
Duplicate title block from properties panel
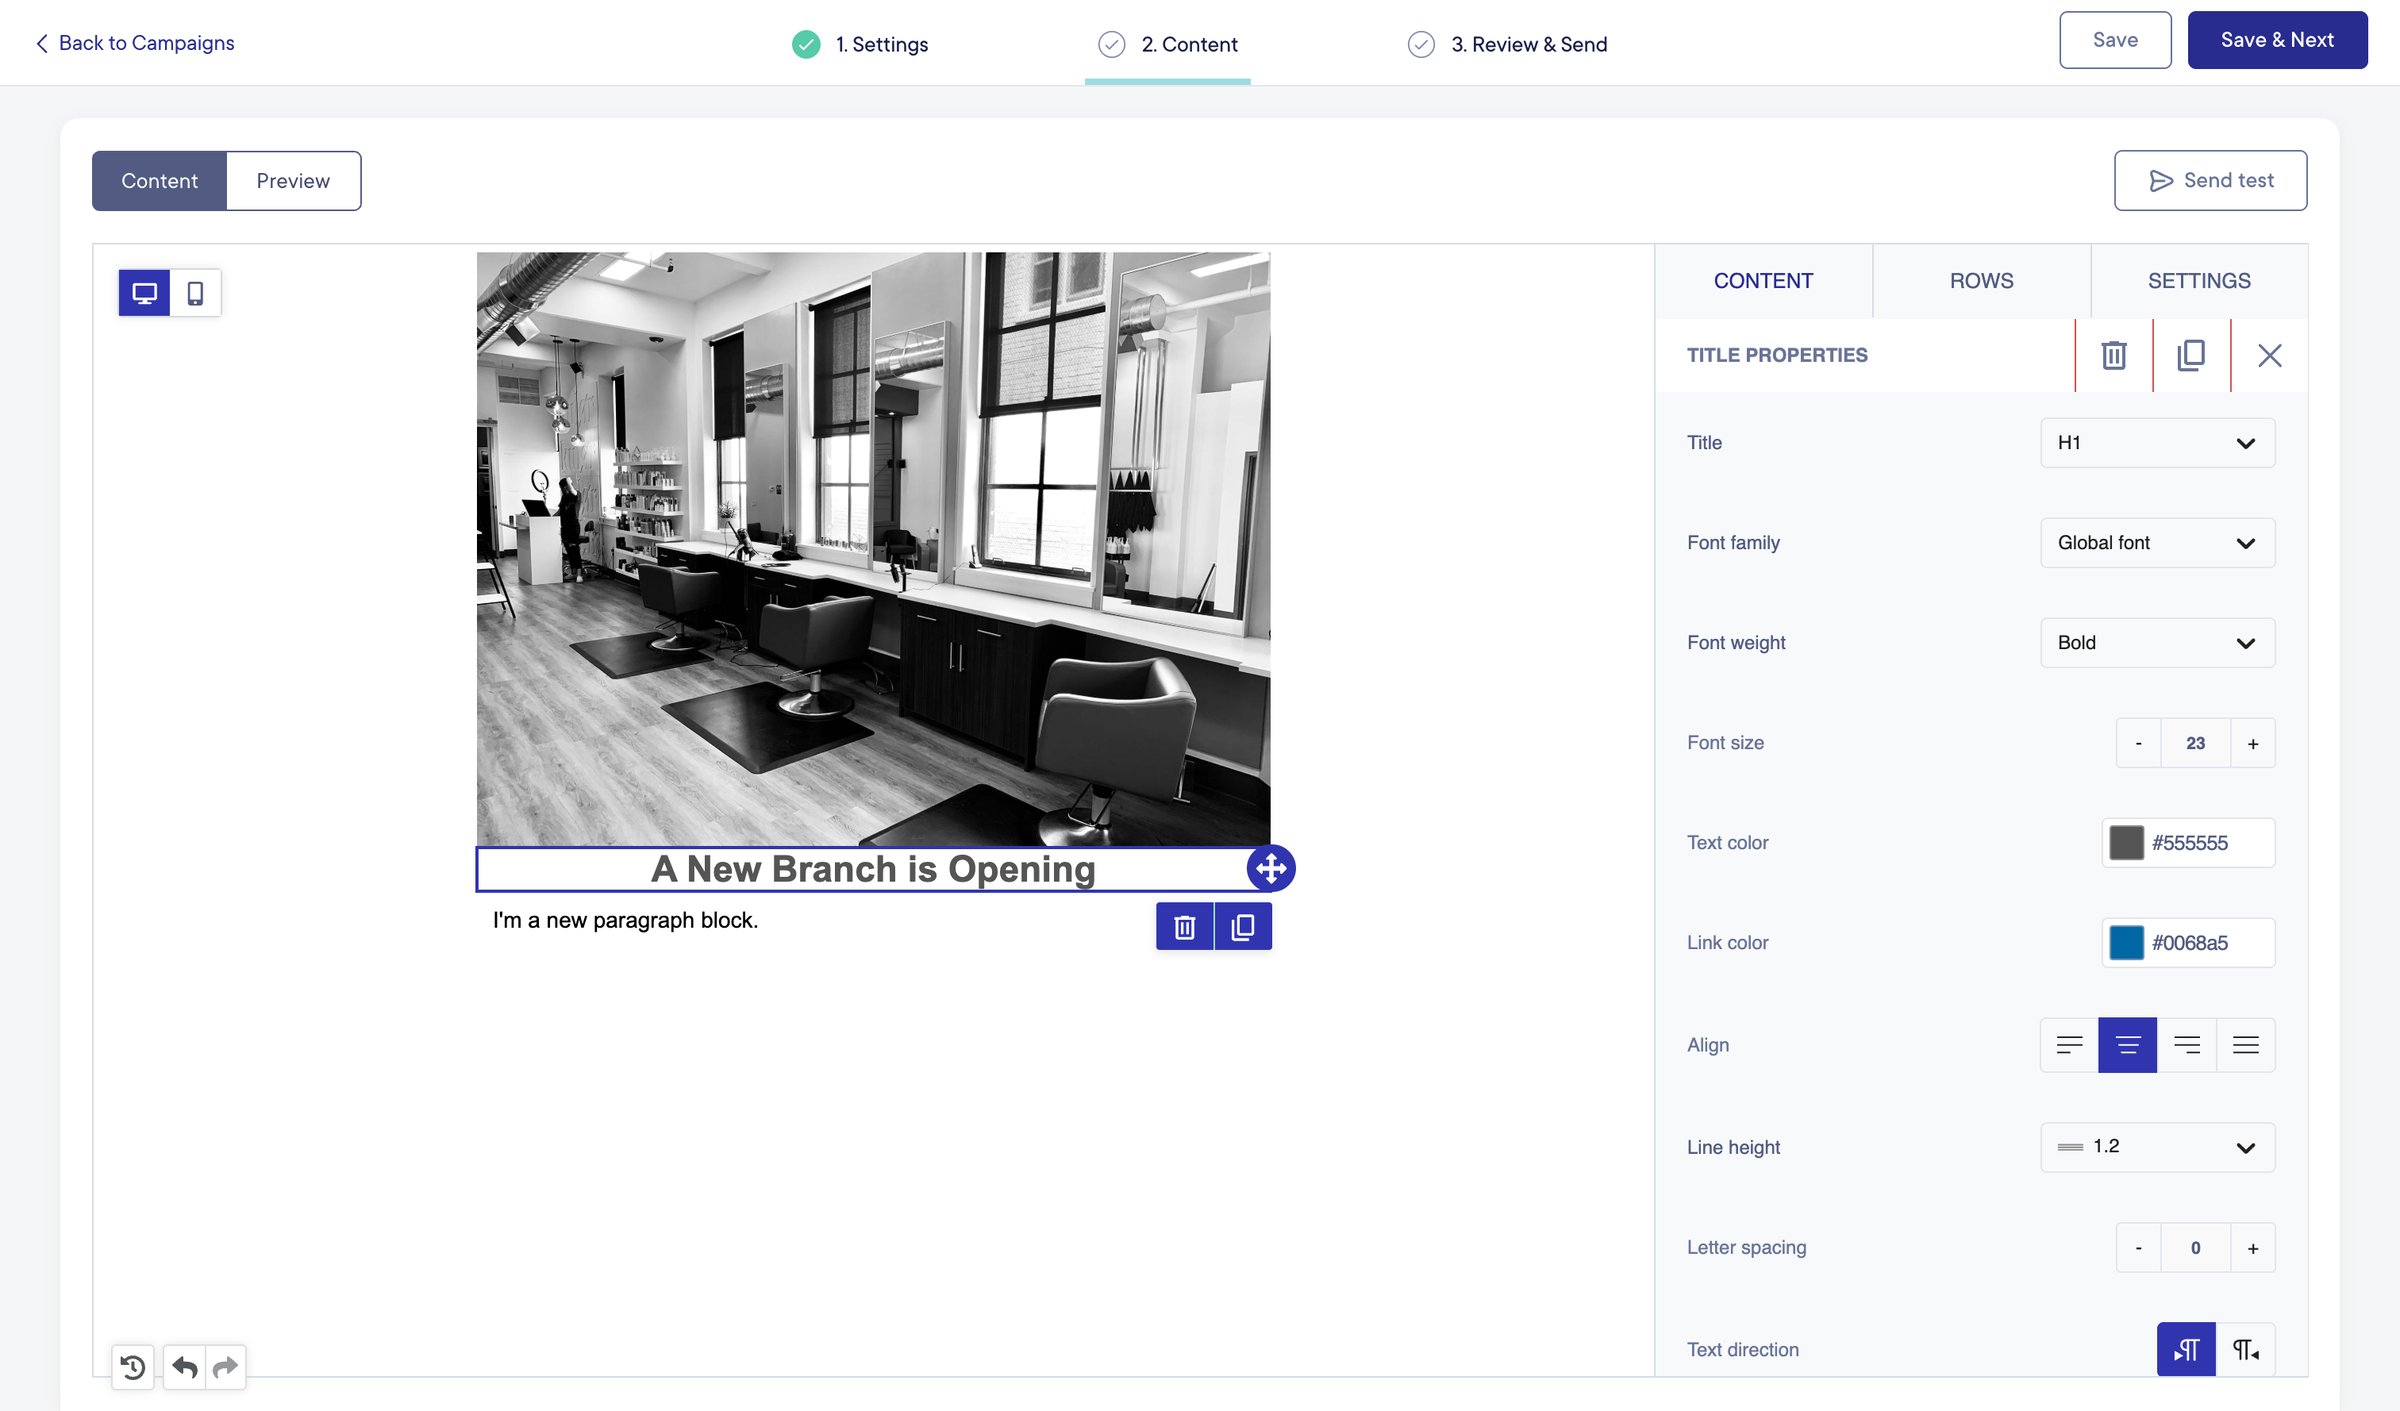(x=2191, y=355)
